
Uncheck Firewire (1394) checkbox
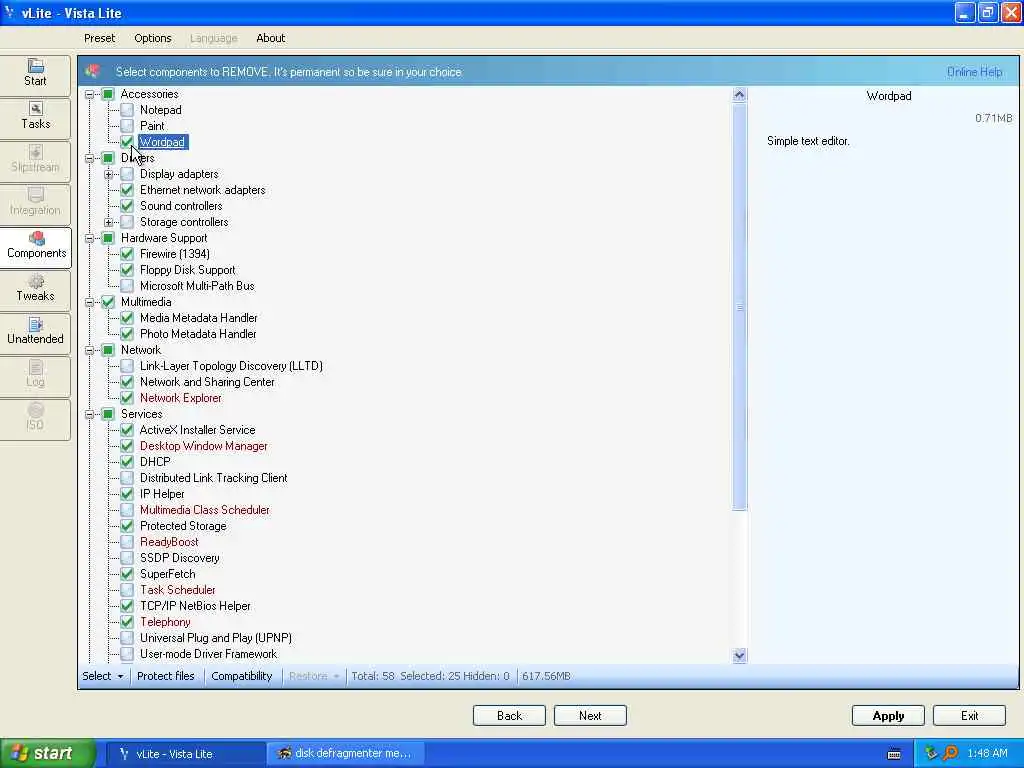point(127,254)
